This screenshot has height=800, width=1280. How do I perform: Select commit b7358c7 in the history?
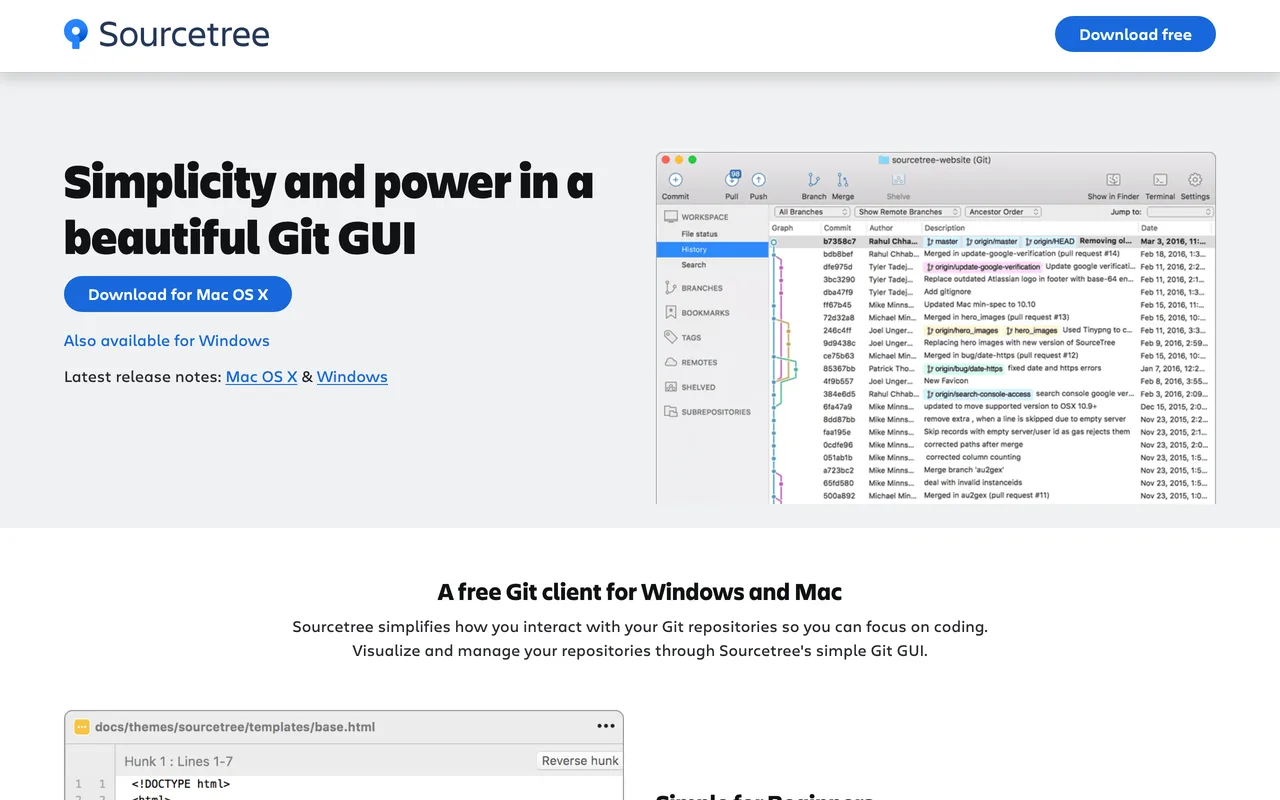point(992,241)
